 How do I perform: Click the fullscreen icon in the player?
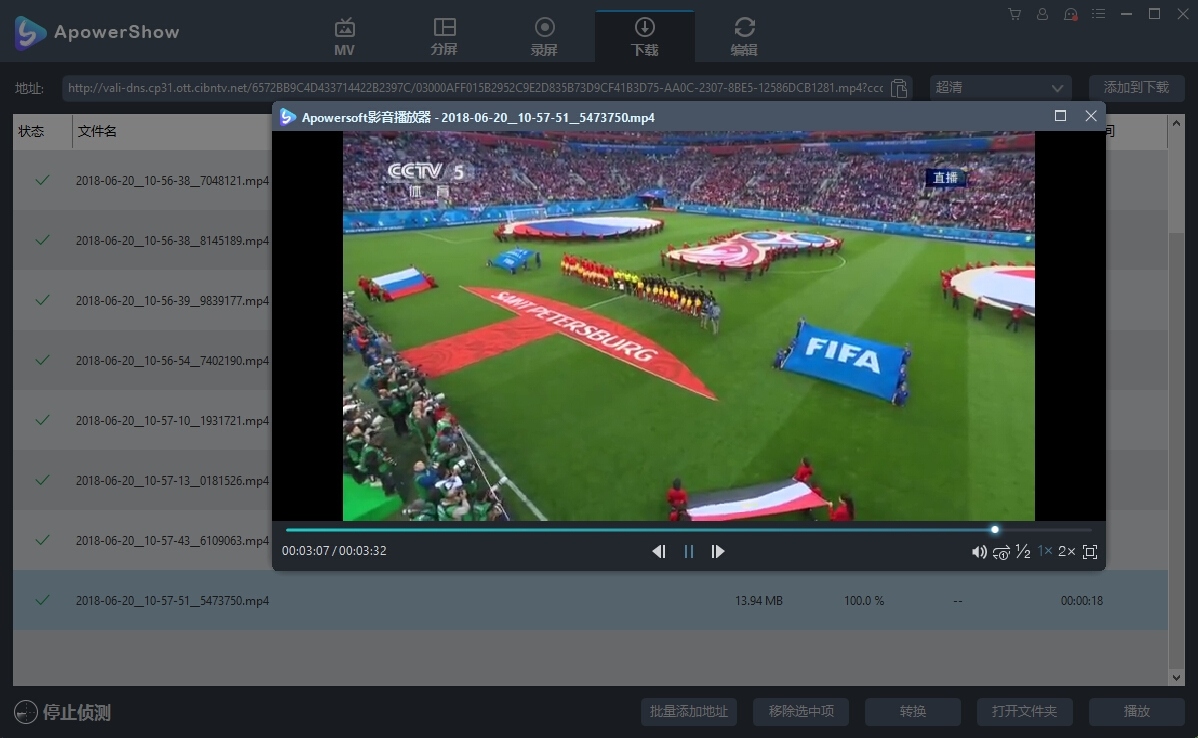[1089, 551]
